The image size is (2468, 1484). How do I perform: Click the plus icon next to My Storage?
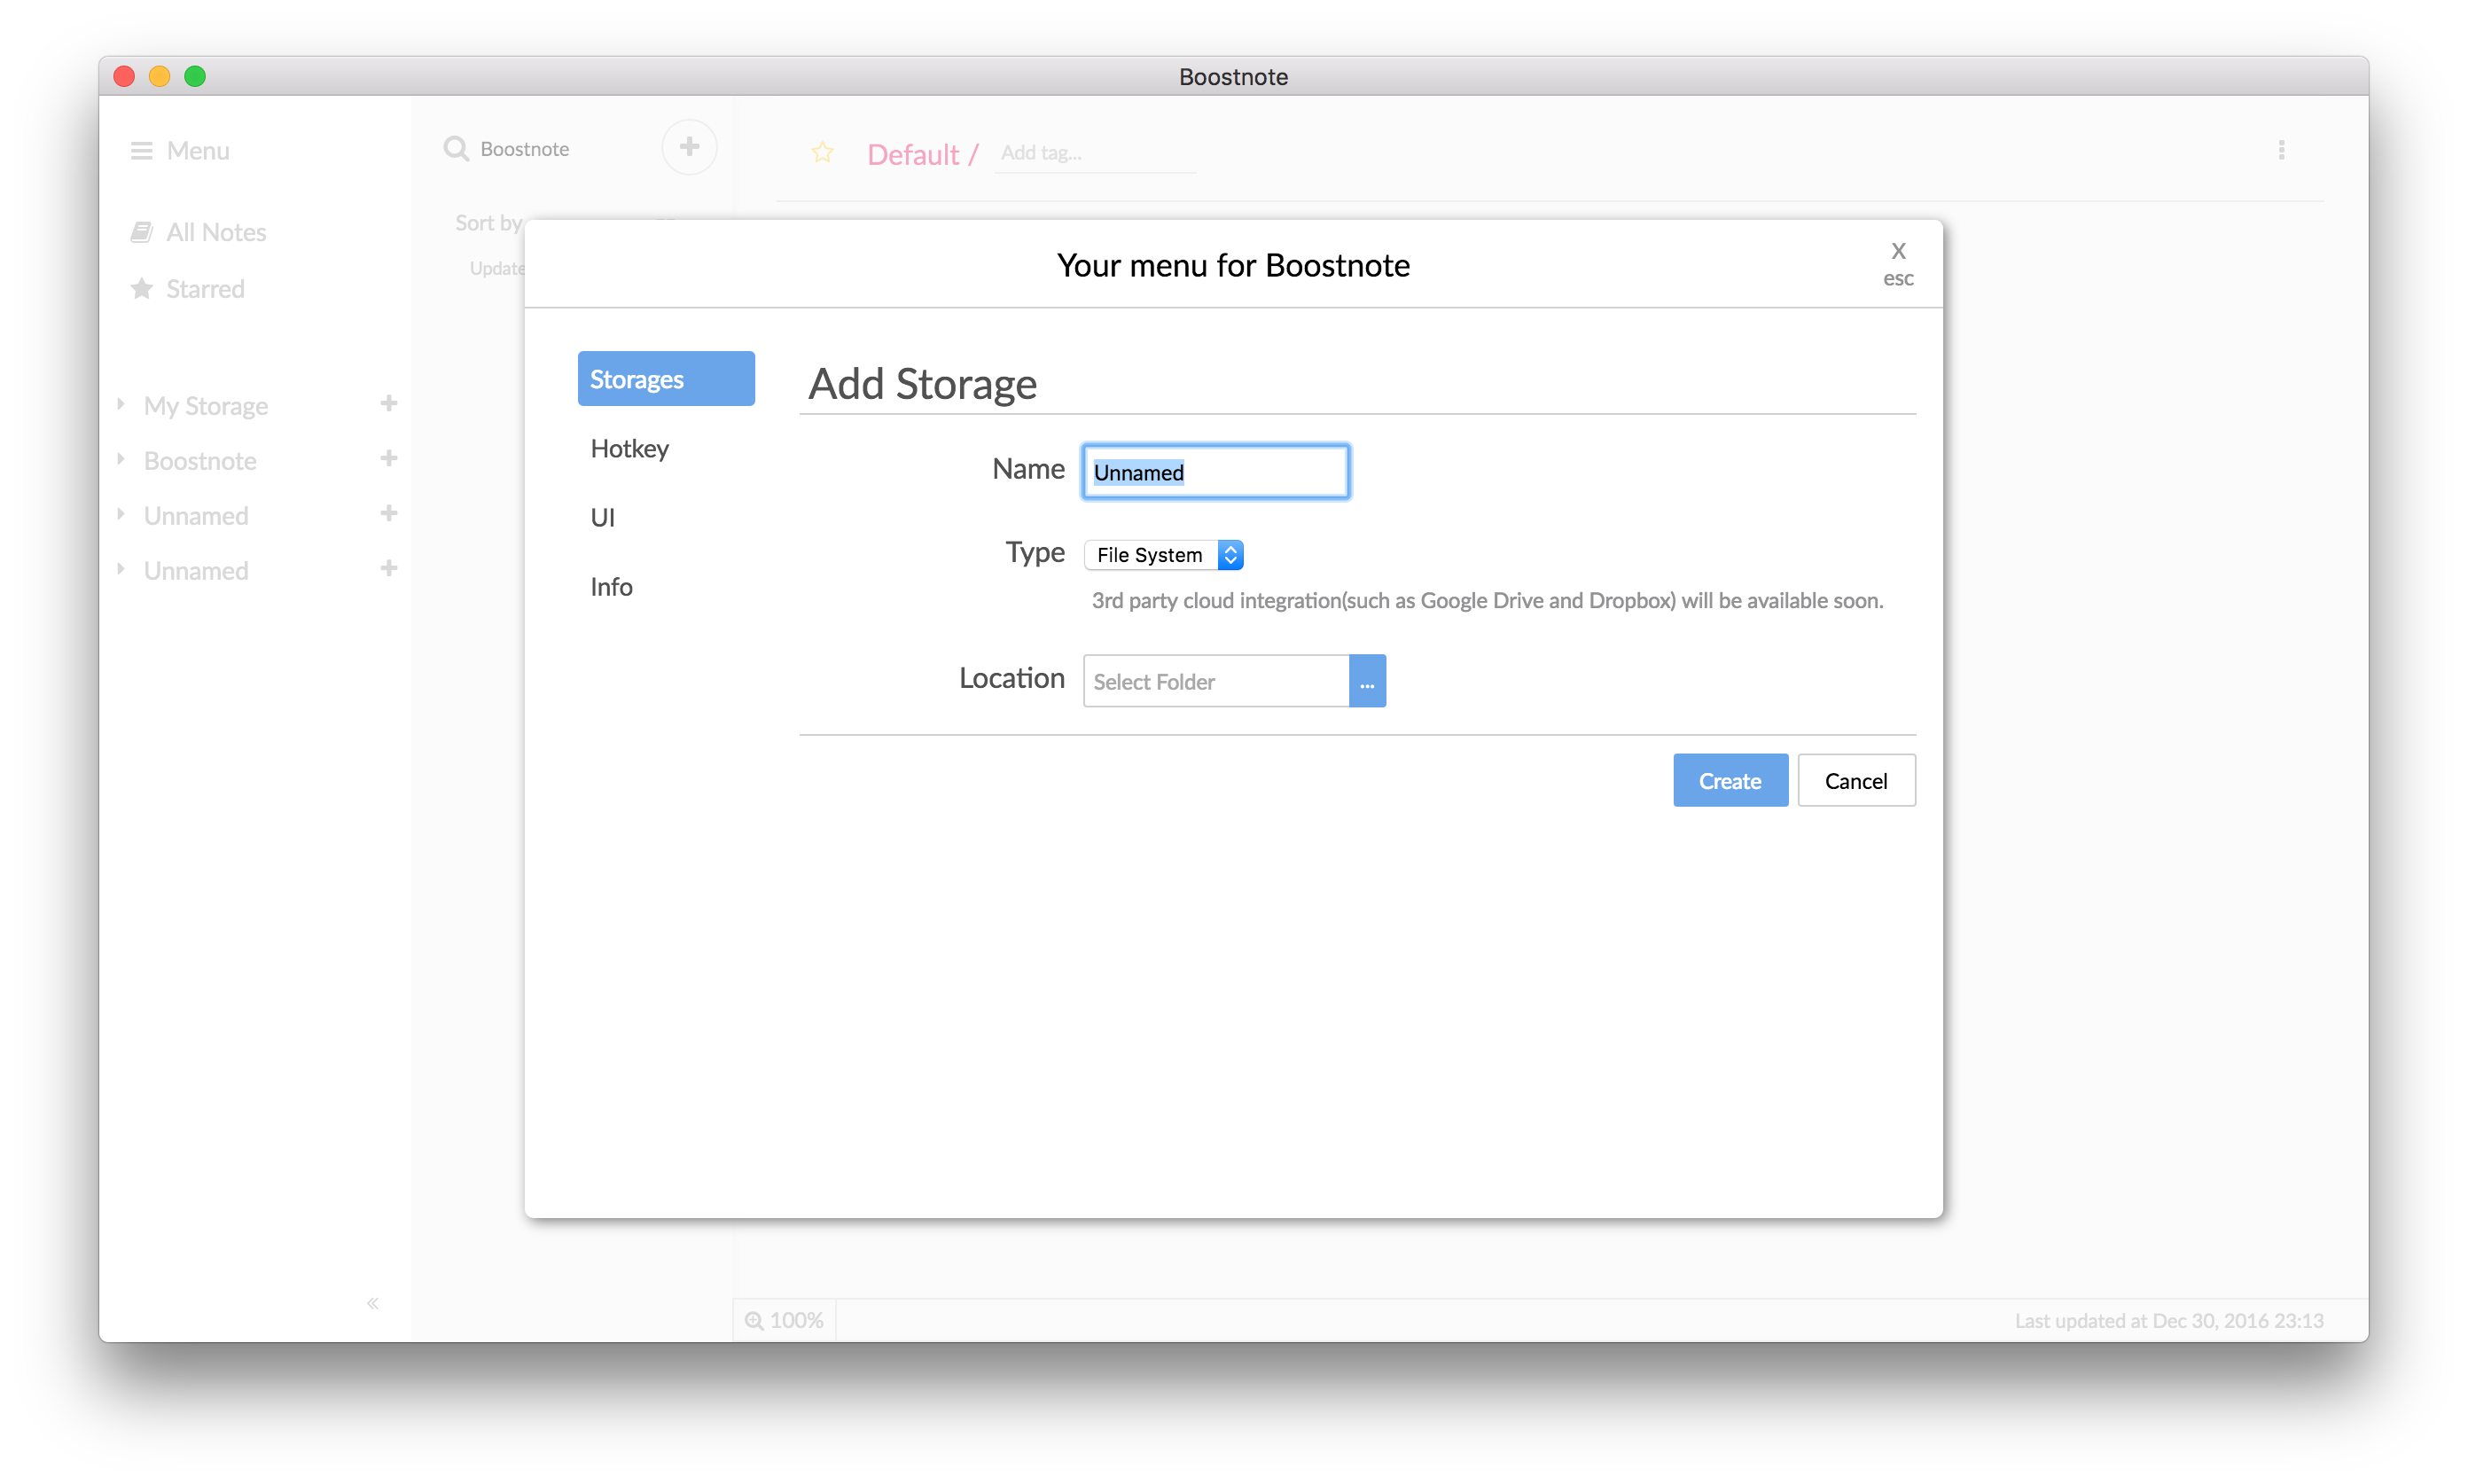point(389,404)
